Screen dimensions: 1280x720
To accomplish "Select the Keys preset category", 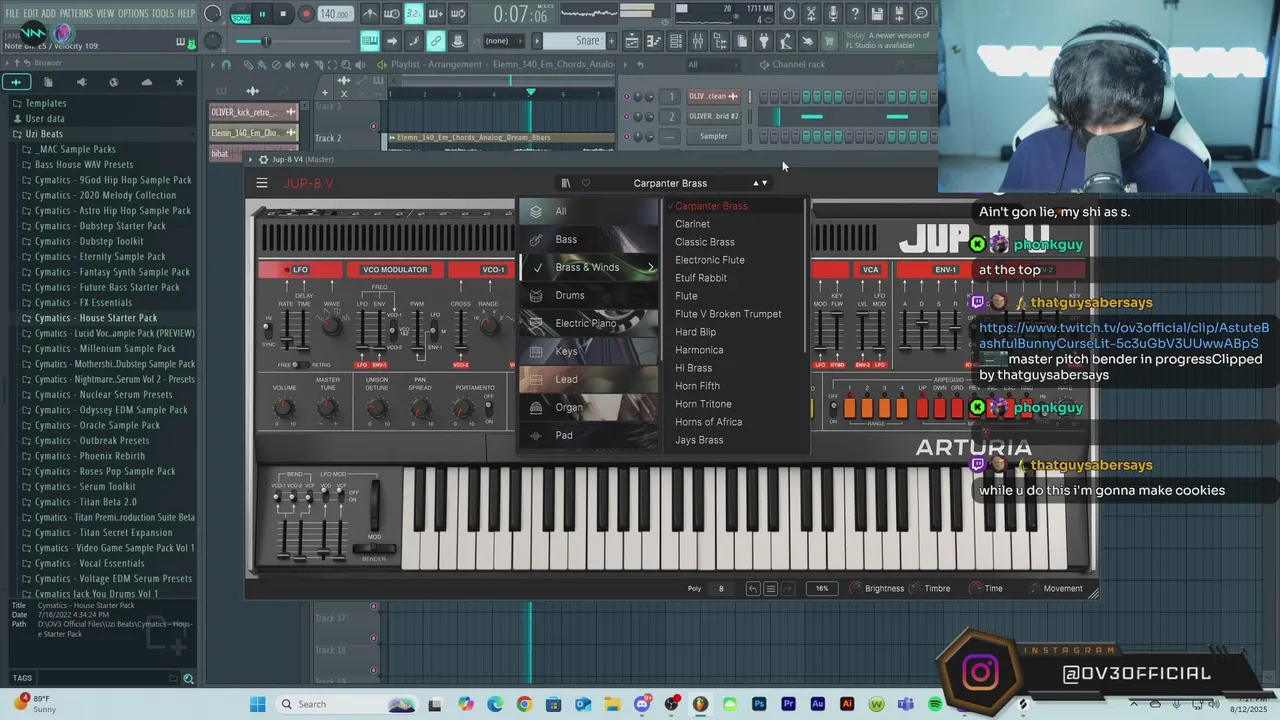I will coord(590,351).
